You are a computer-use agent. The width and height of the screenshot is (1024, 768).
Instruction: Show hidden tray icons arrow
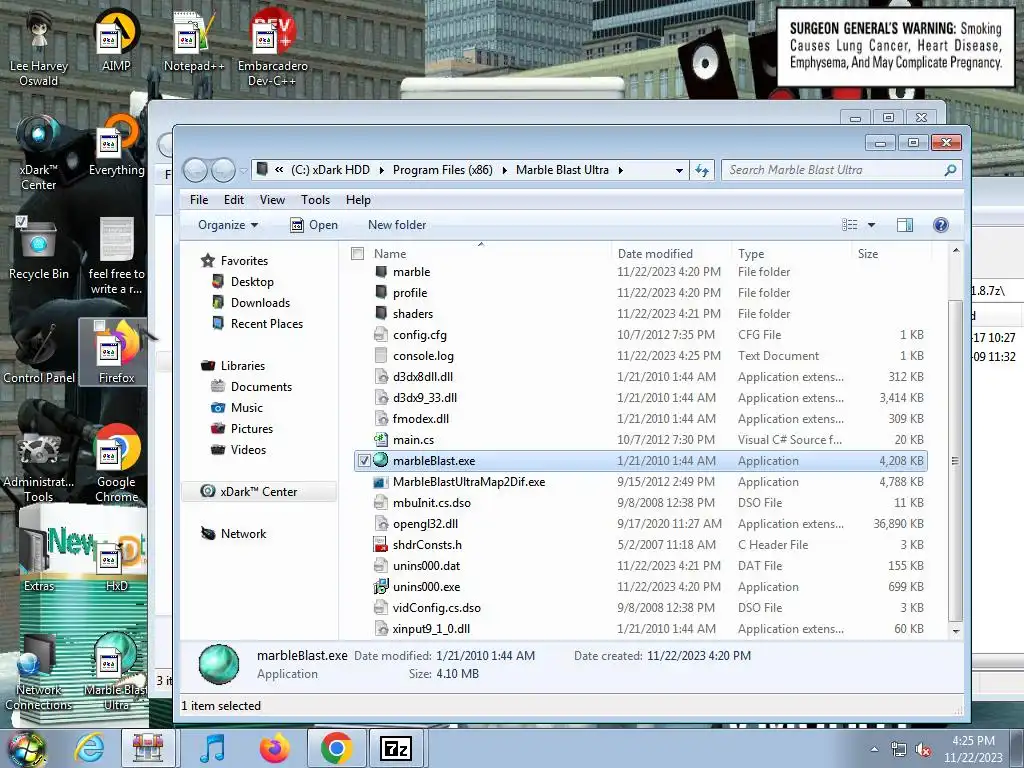coord(874,750)
